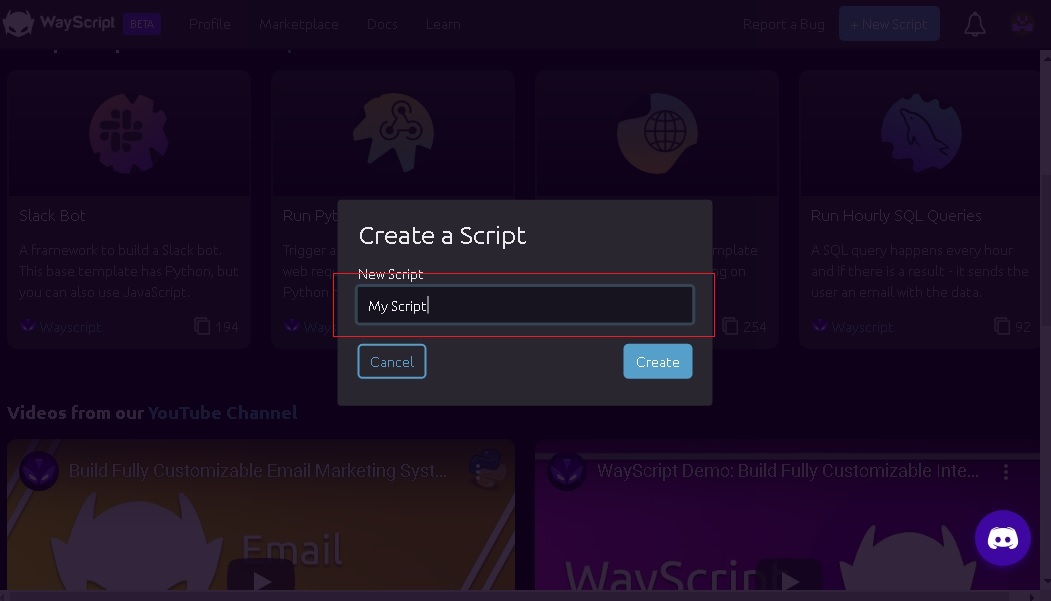Open Run Hourly SQL Queries card title
Screen dimensions: 1051x601
pos(895,216)
